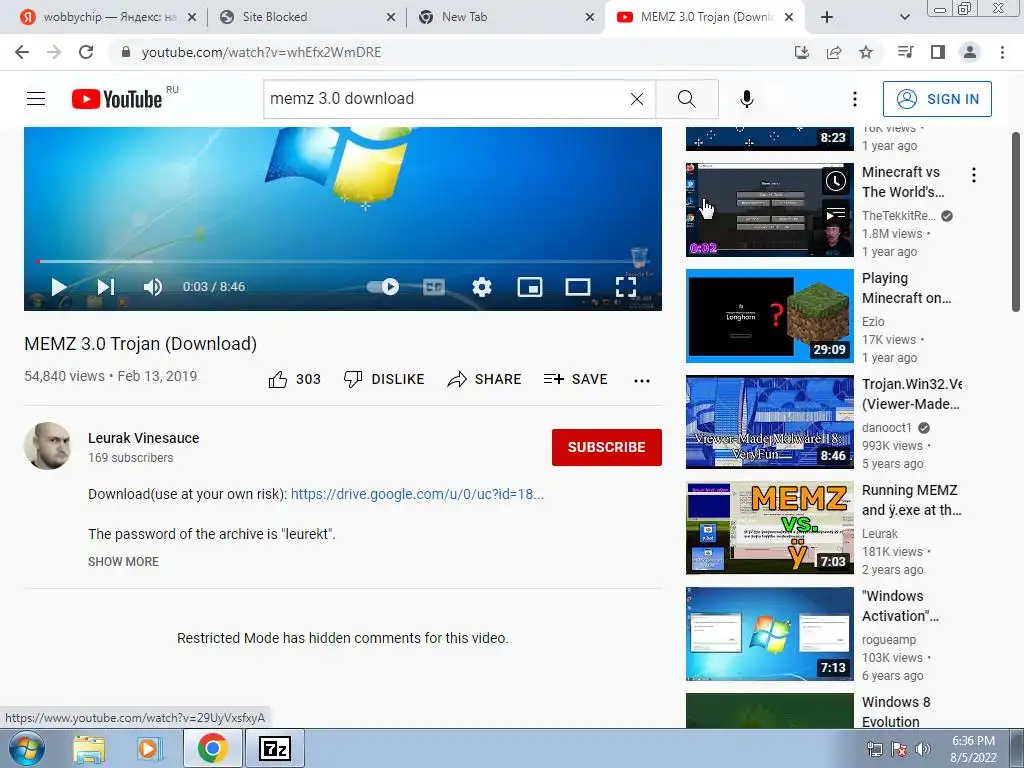Screen dimensions: 1024x768
Task: Search with voice microphone icon
Action: coord(747,99)
